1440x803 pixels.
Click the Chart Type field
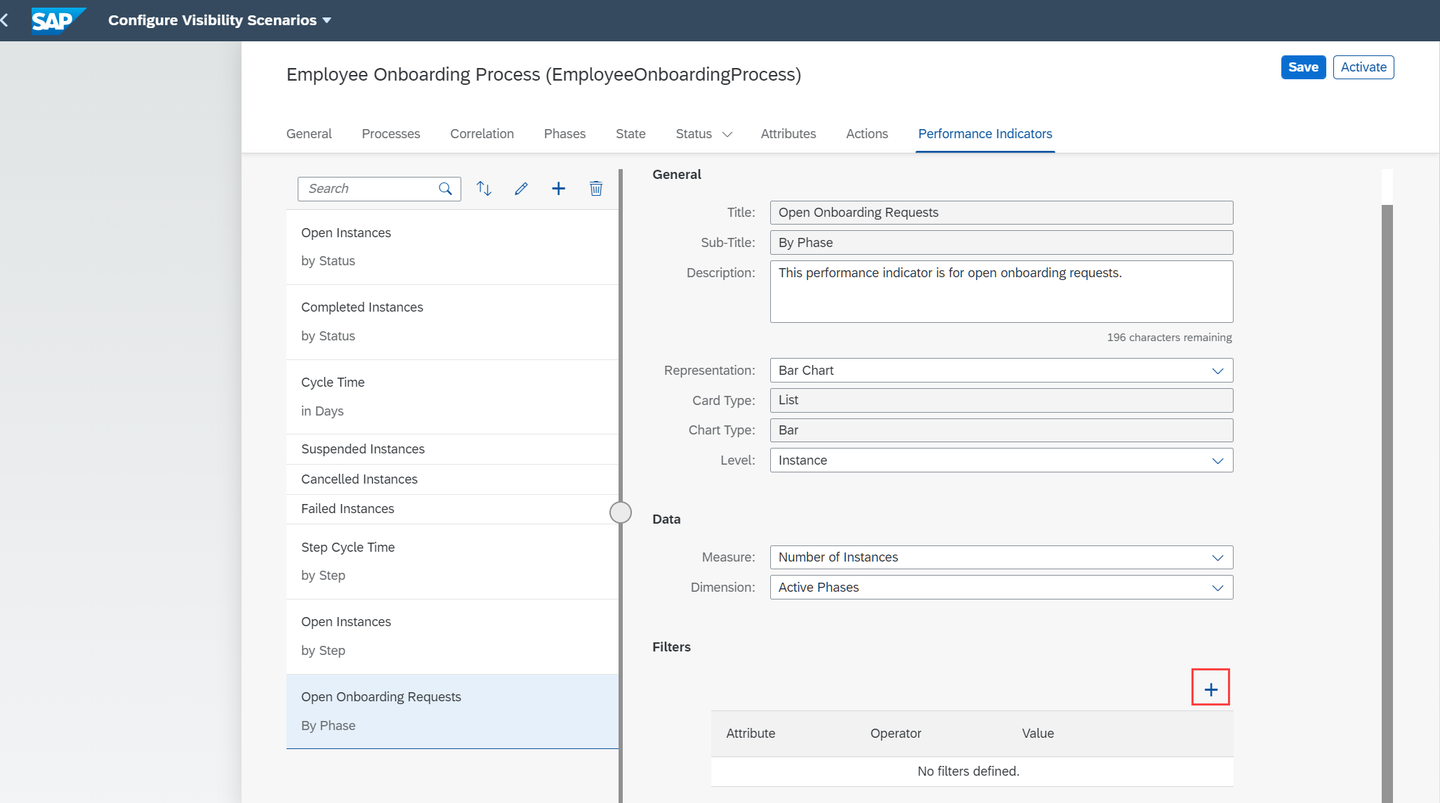pyautogui.click(x=1001, y=430)
